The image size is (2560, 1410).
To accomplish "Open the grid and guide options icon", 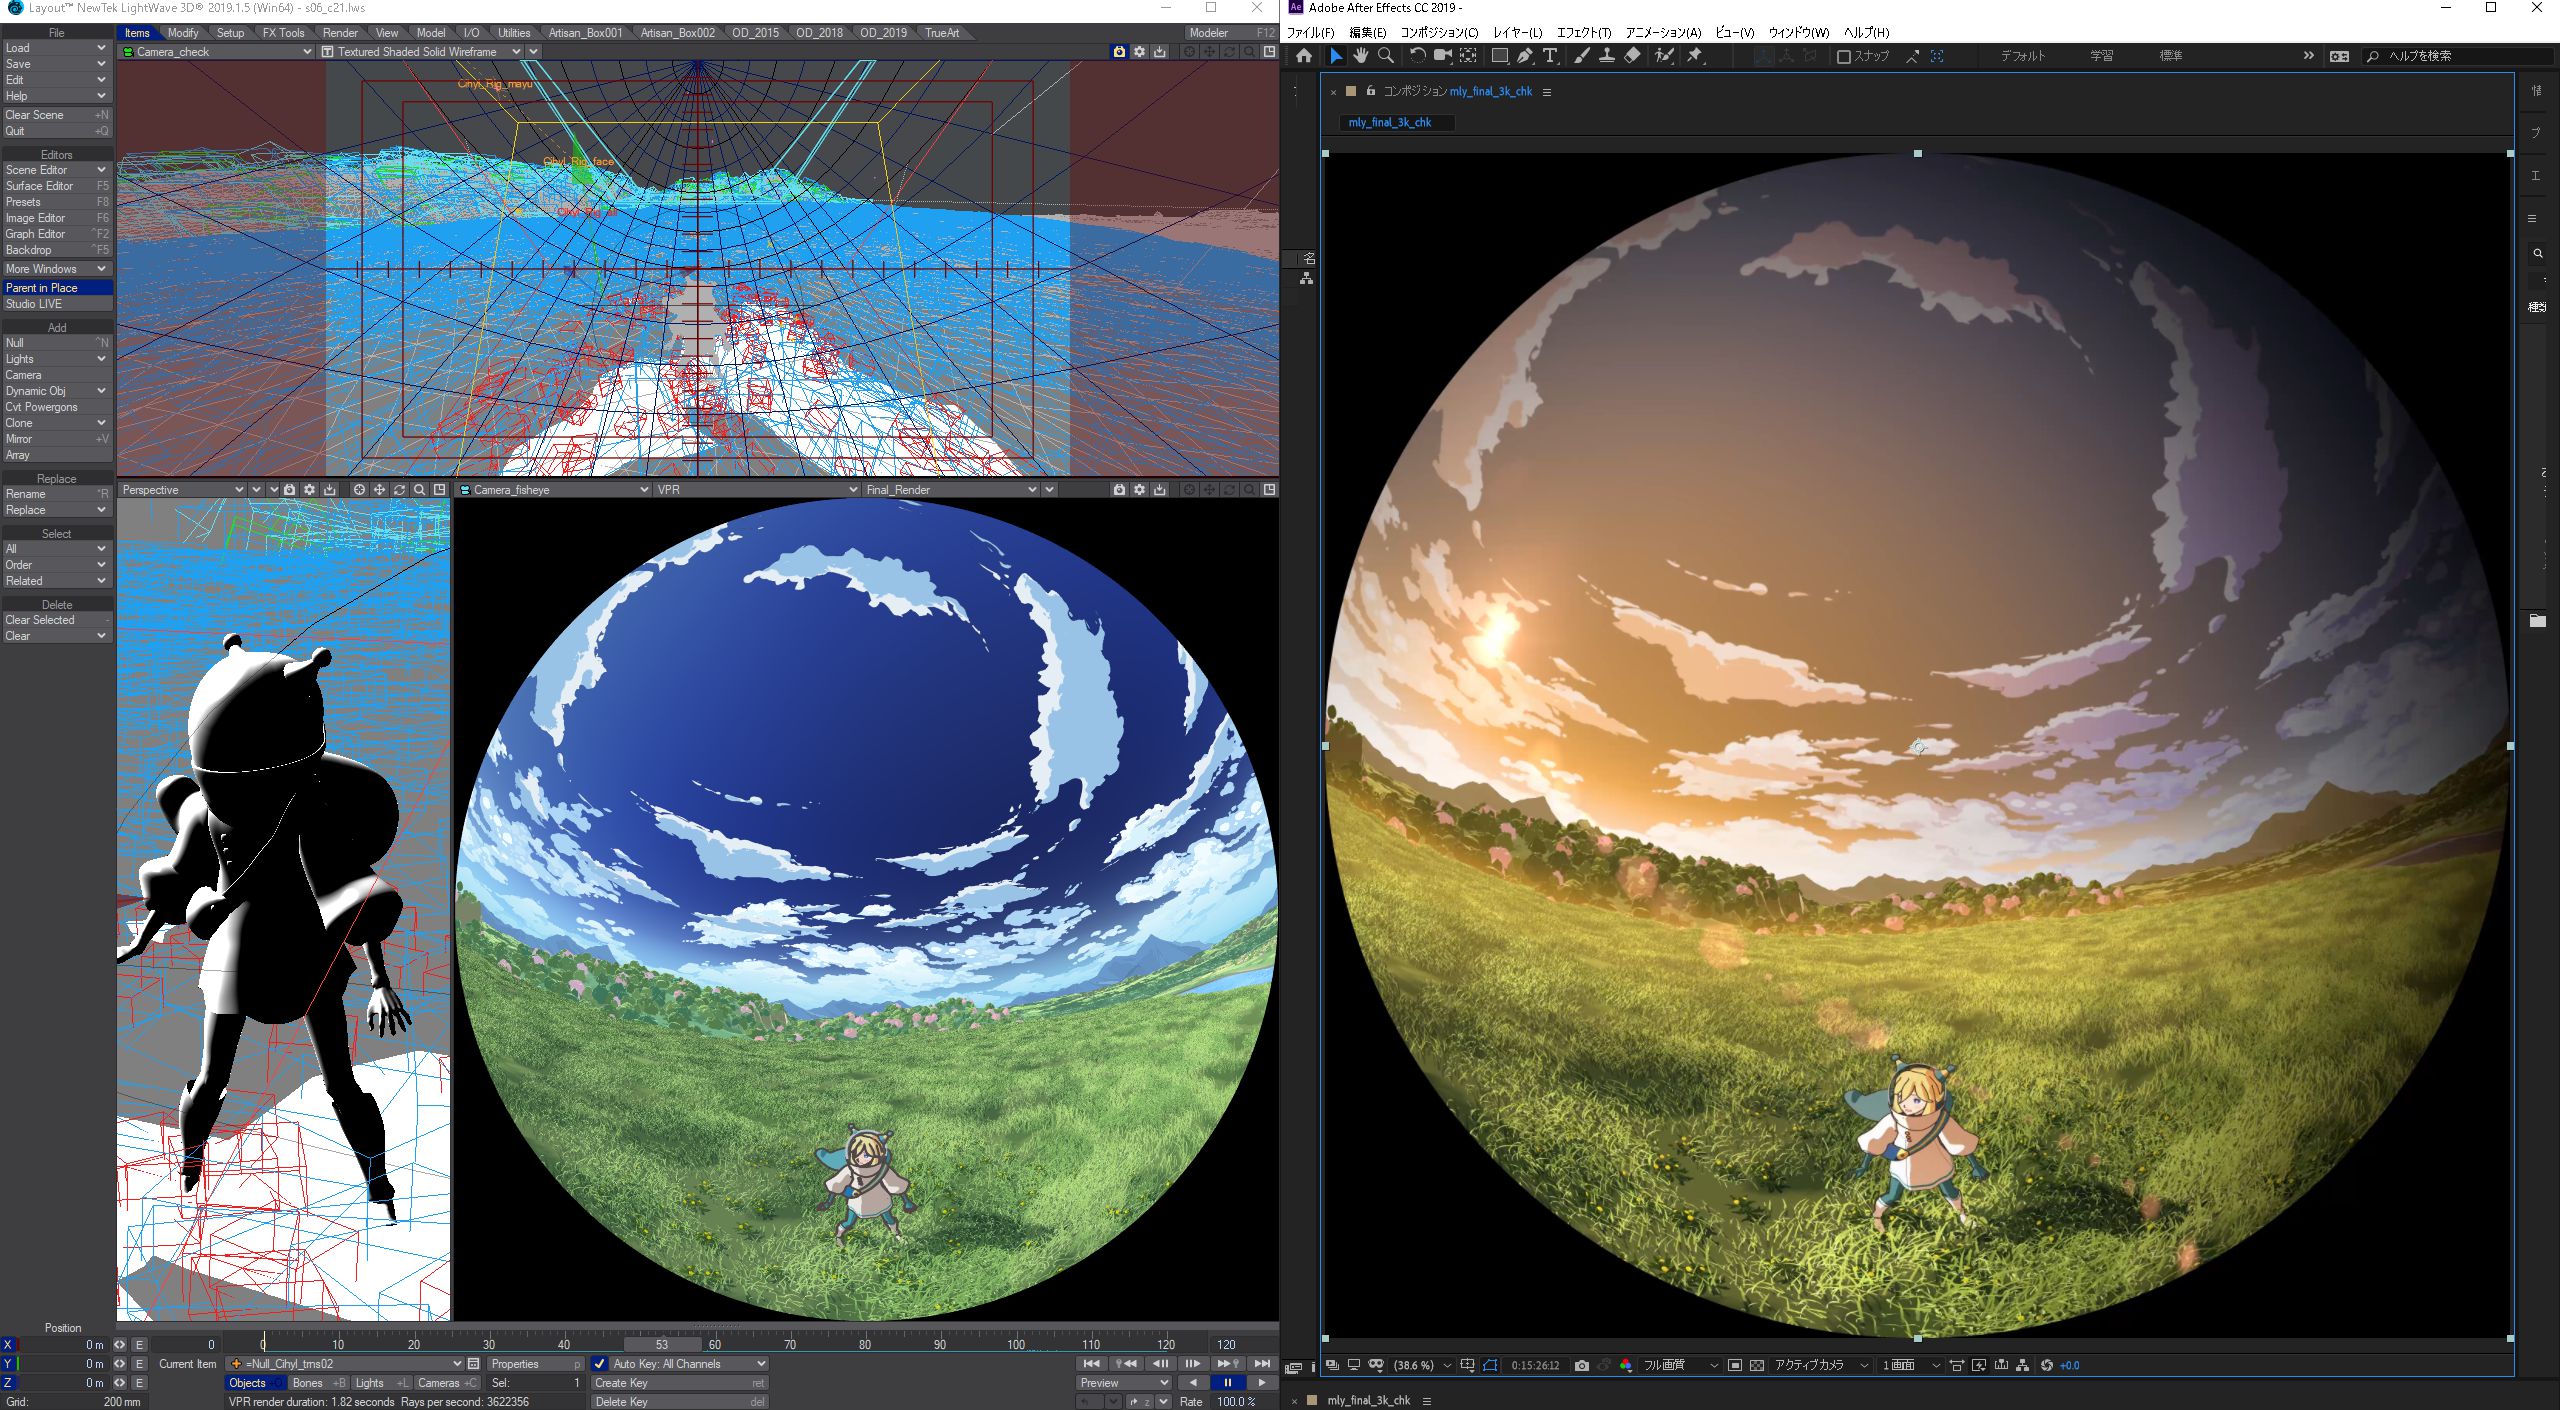I will (1467, 1365).
